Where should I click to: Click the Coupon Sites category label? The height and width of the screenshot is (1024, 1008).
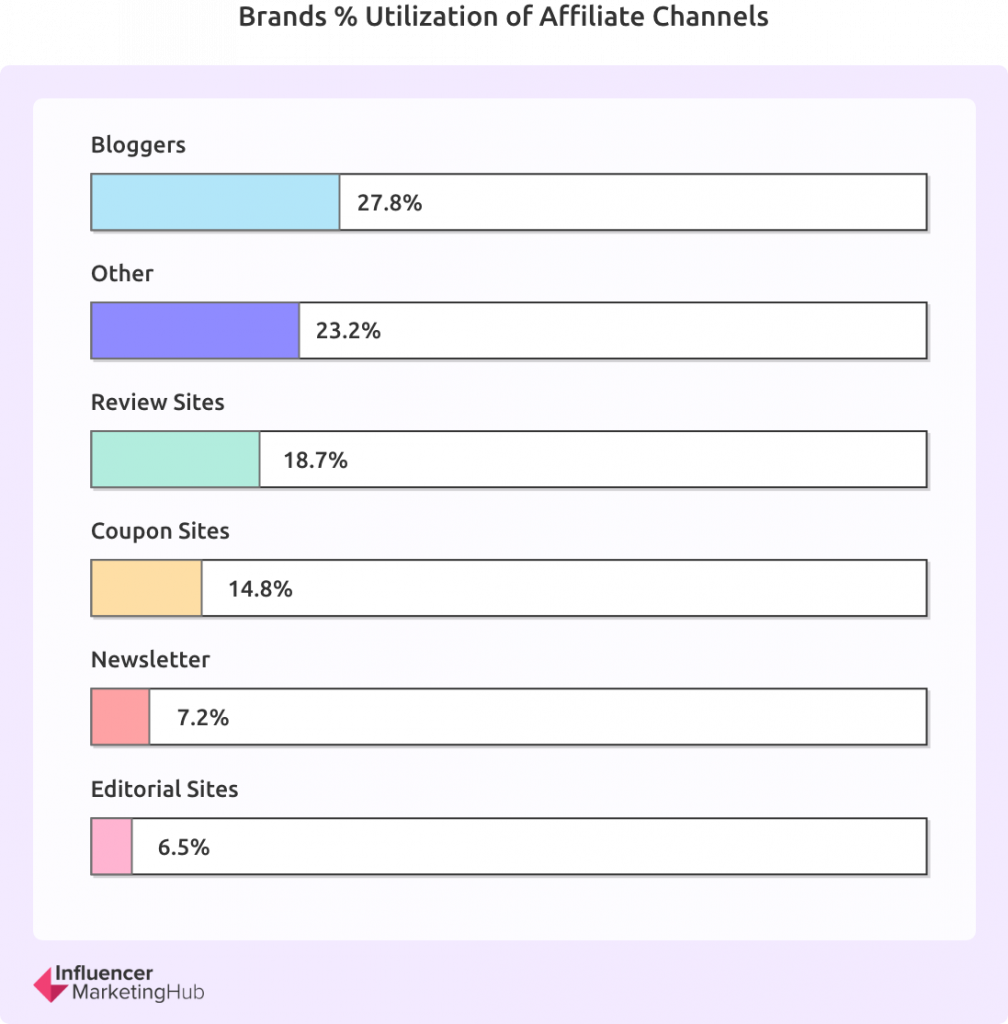pyautogui.click(x=160, y=531)
